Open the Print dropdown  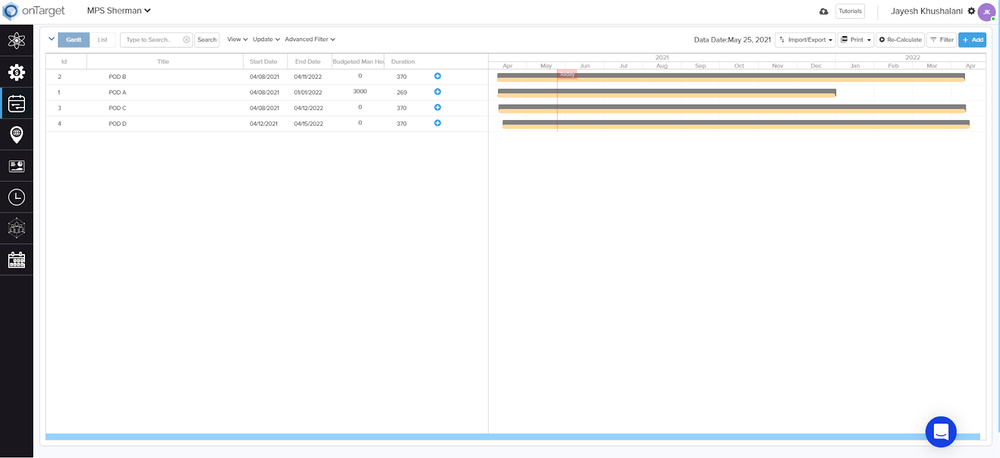[x=855, y=40]
